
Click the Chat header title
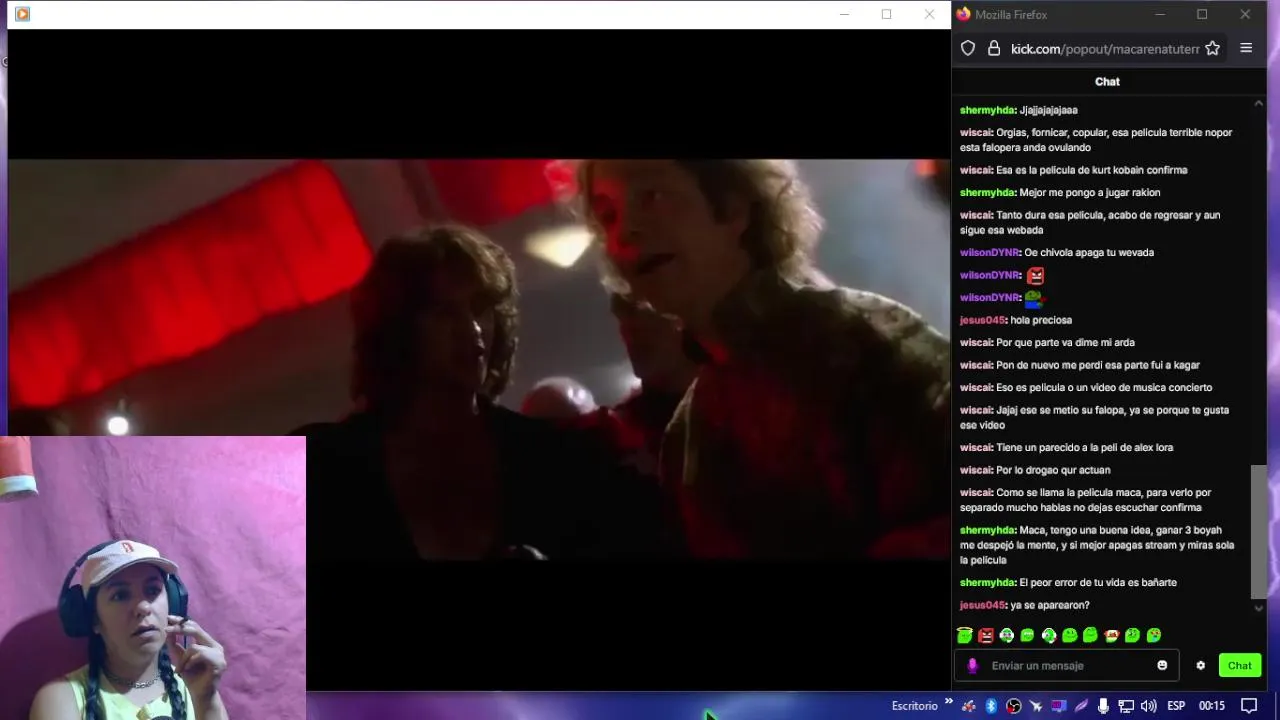[x=1107, y=82]
